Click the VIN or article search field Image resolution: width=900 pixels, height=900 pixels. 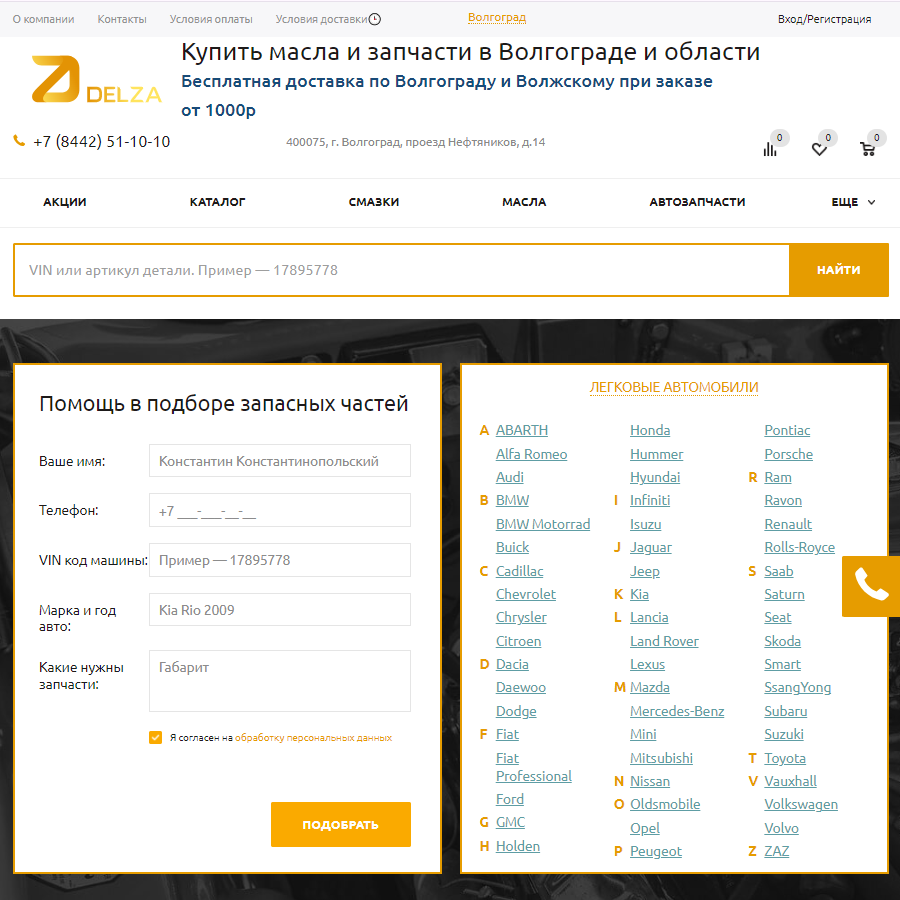(400, 270)
